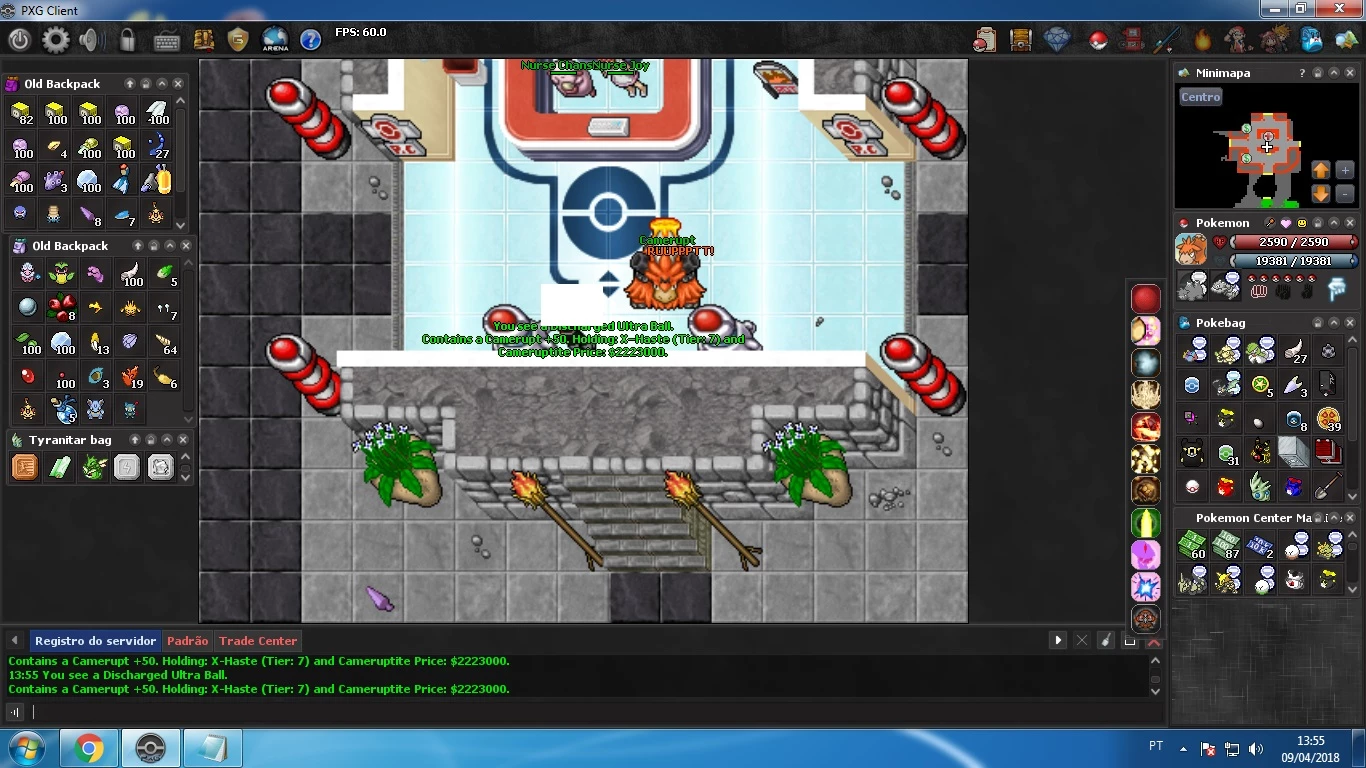Open the Arena globe icon

click(x=275, y=40)
